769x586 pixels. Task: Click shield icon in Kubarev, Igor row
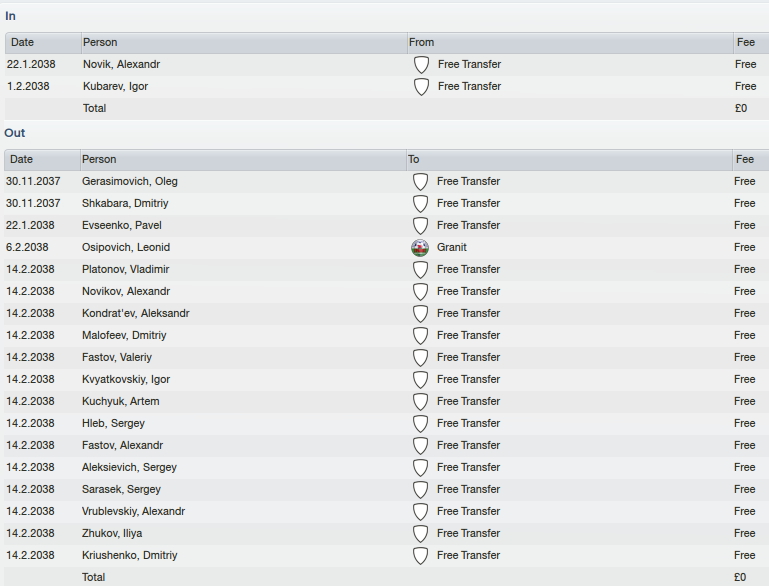pyautogui.click(x=421, y=87)
